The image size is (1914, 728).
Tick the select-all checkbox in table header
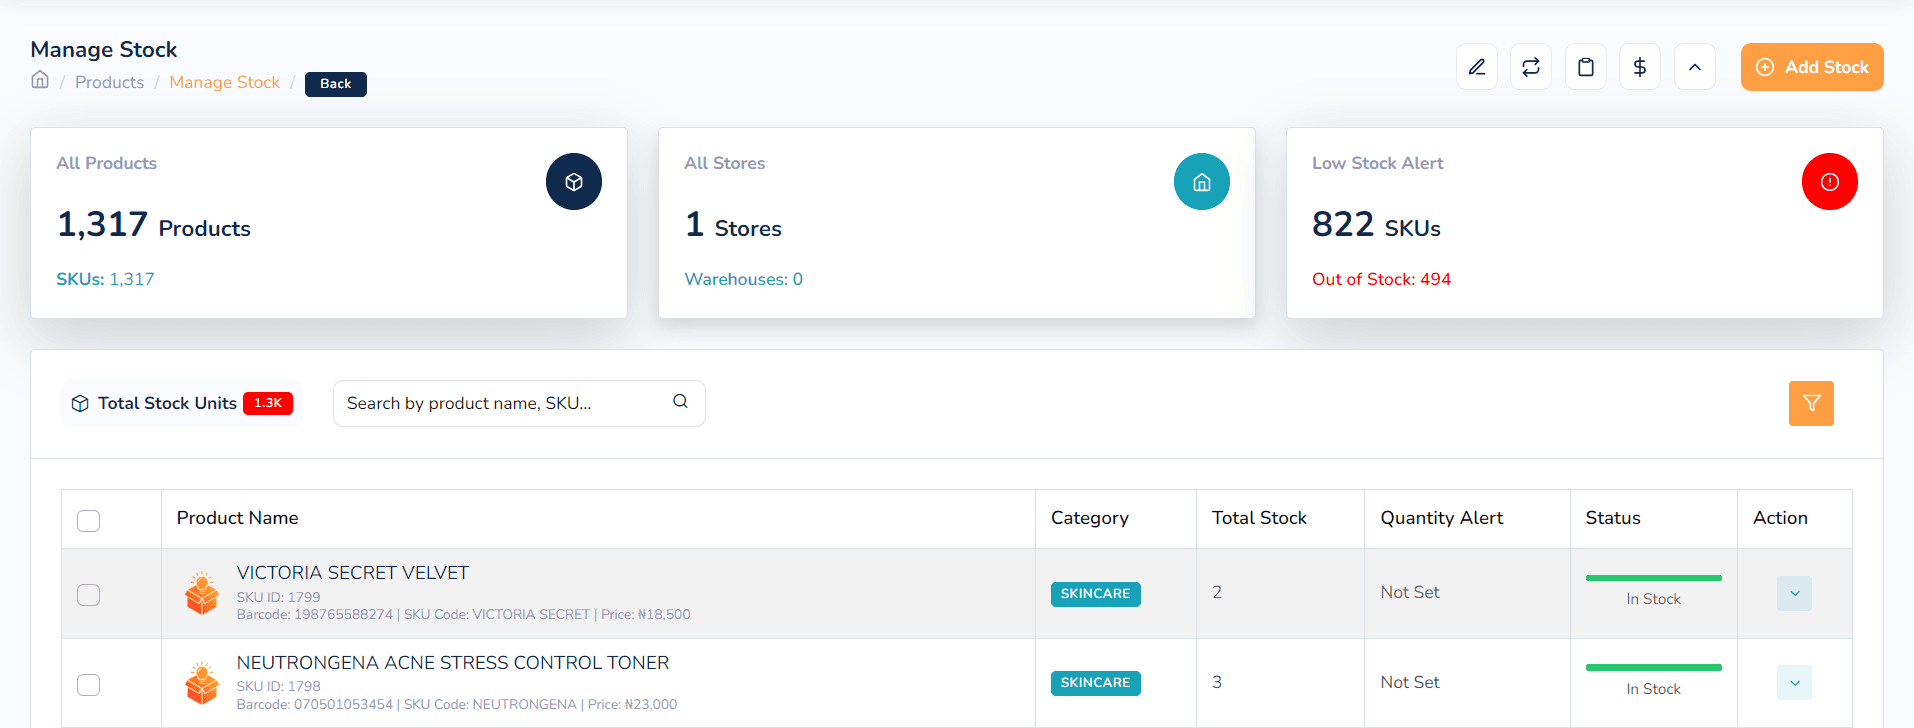[x=89, y=520]
